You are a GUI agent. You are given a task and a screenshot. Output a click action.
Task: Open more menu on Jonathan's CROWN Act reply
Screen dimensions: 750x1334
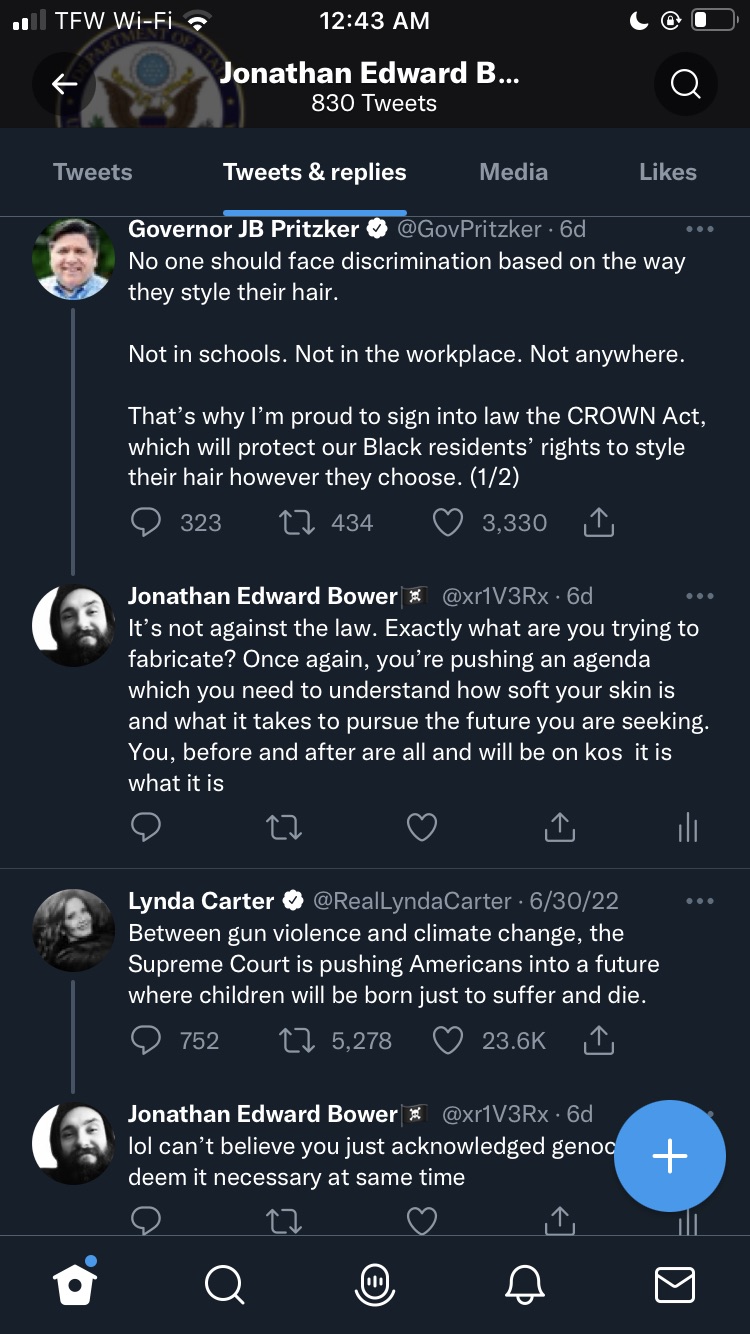click(700, 596)
